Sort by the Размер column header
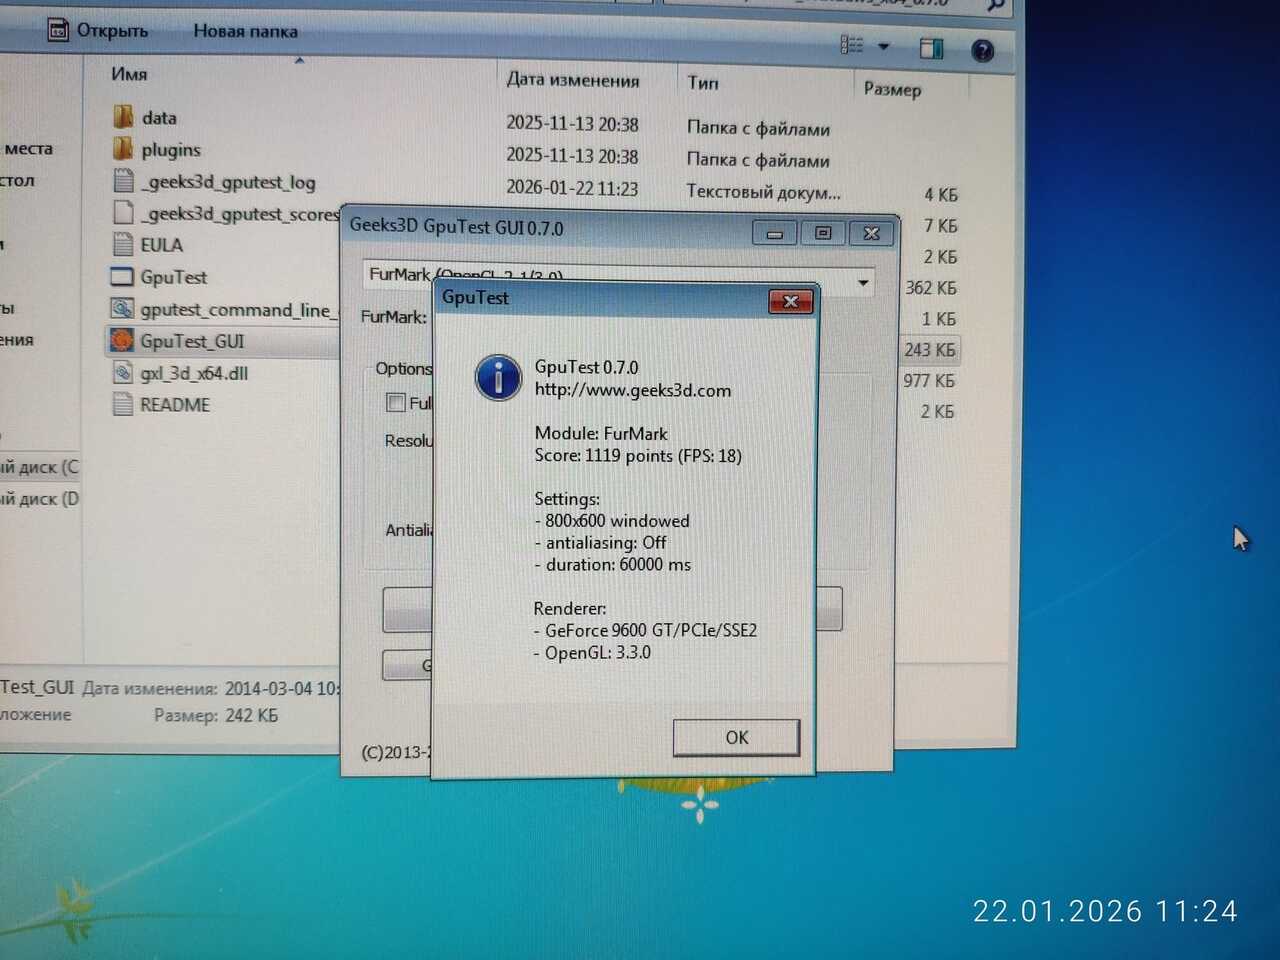The image size is (1280, 960). (892, 89)
